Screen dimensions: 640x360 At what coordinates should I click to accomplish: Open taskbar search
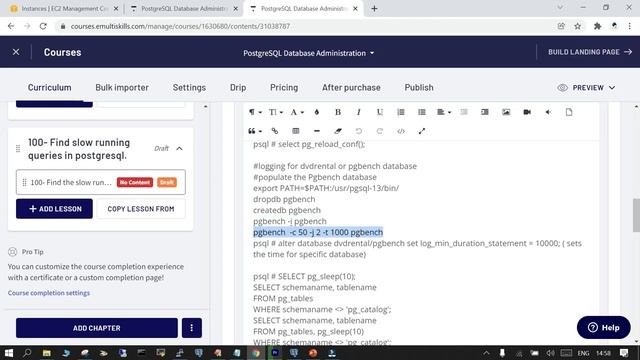pos(27,353)
